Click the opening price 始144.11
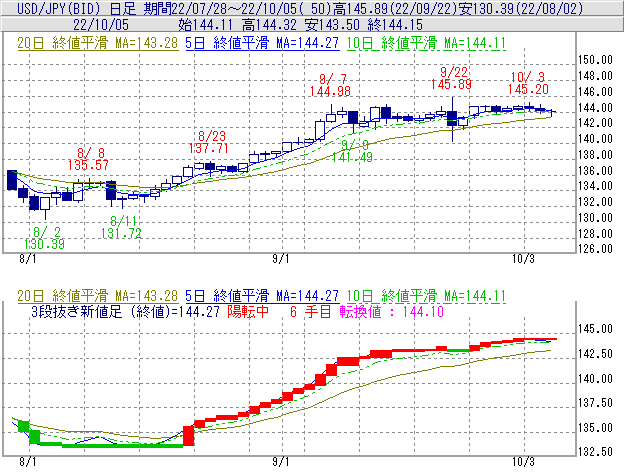624x475 pixels. point(205,25)
